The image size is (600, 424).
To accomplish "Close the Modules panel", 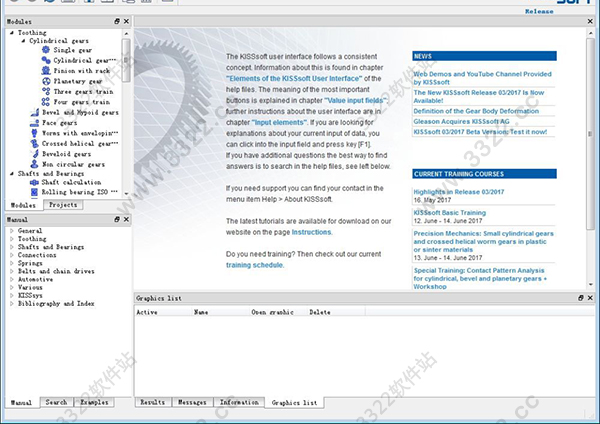I will [126, 21].
